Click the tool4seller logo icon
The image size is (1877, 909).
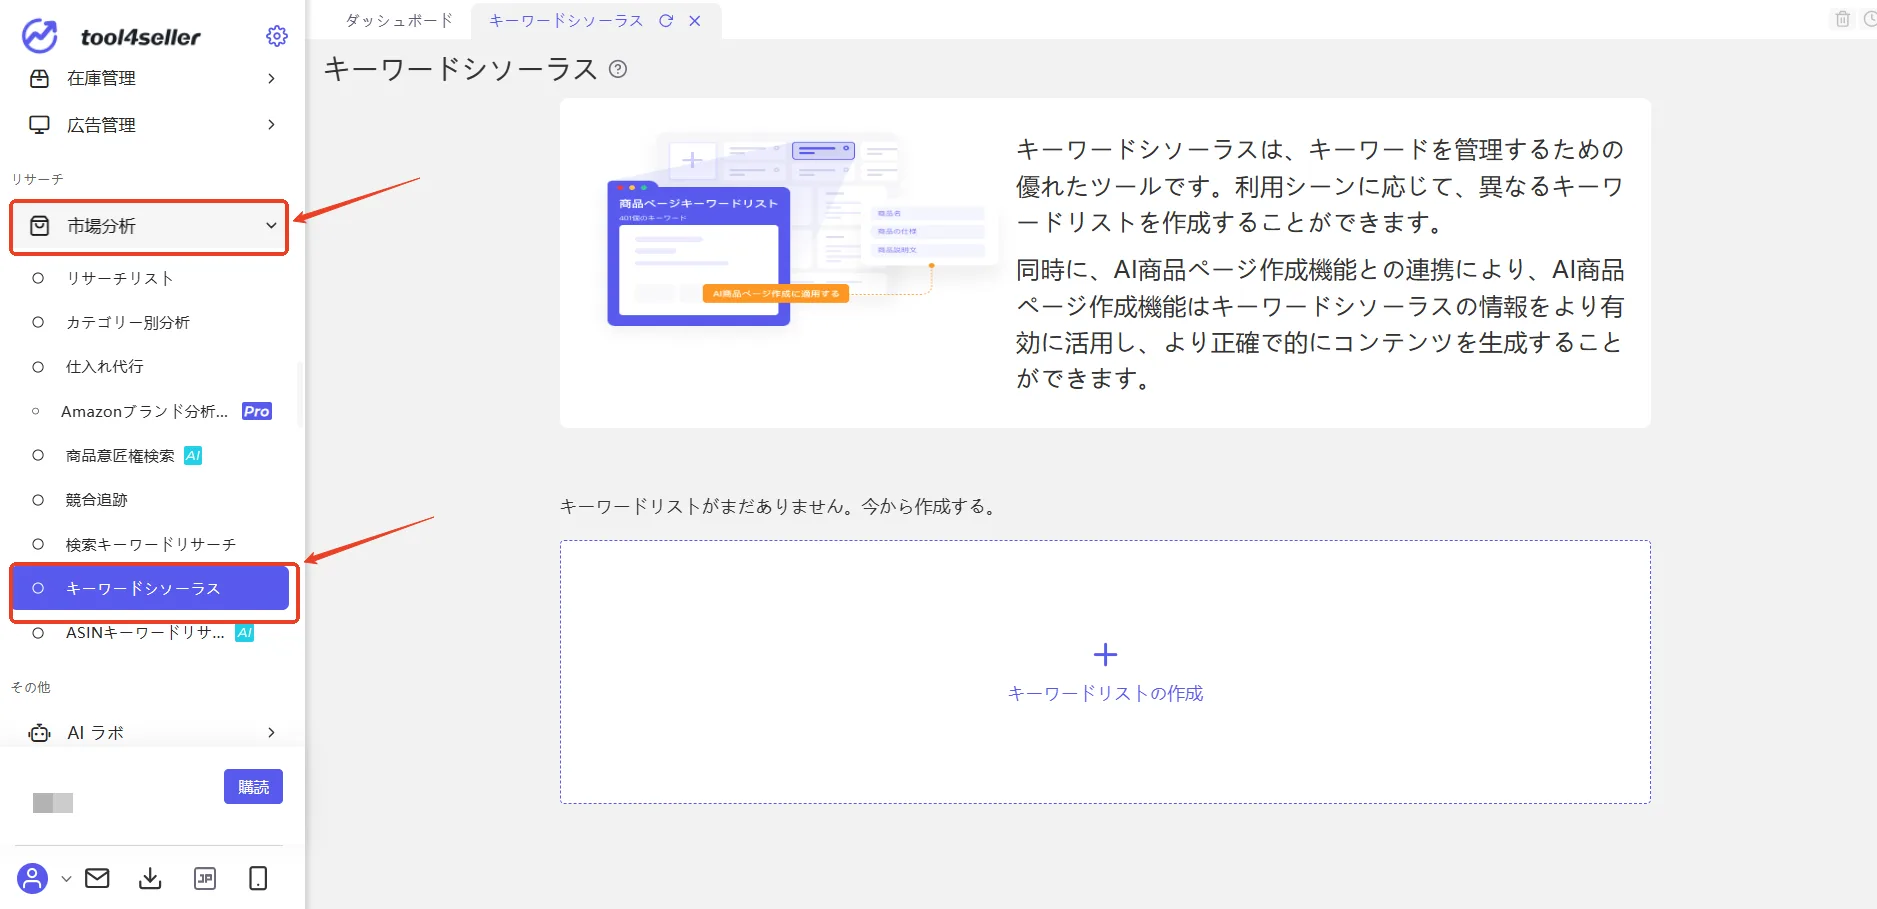tap(40, 36)
